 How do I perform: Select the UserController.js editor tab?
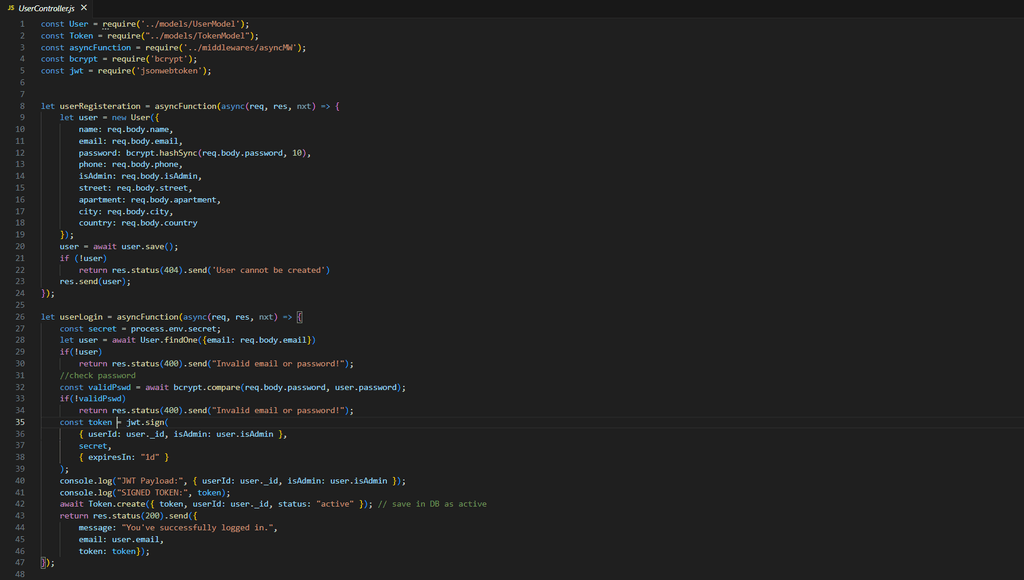(46, 8)
